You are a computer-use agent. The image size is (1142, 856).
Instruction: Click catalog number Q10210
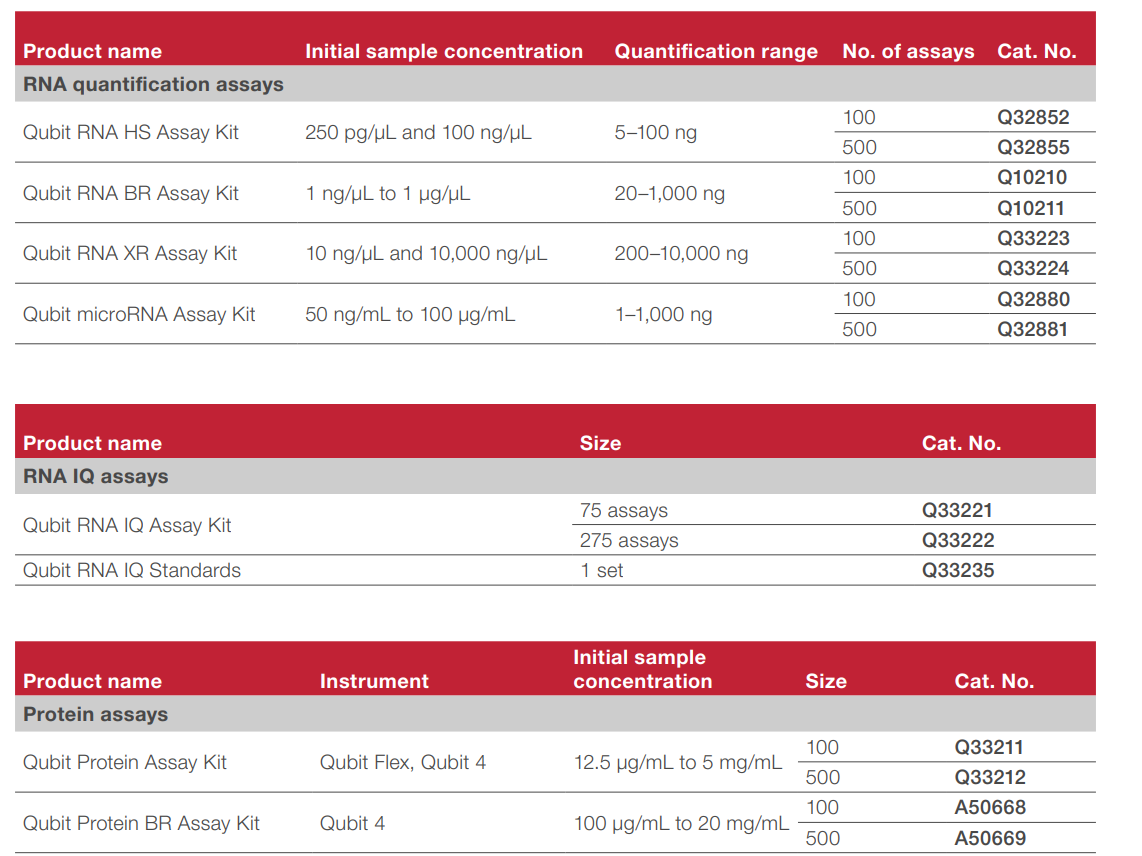pyautogui.click(x=1031, y=178)
